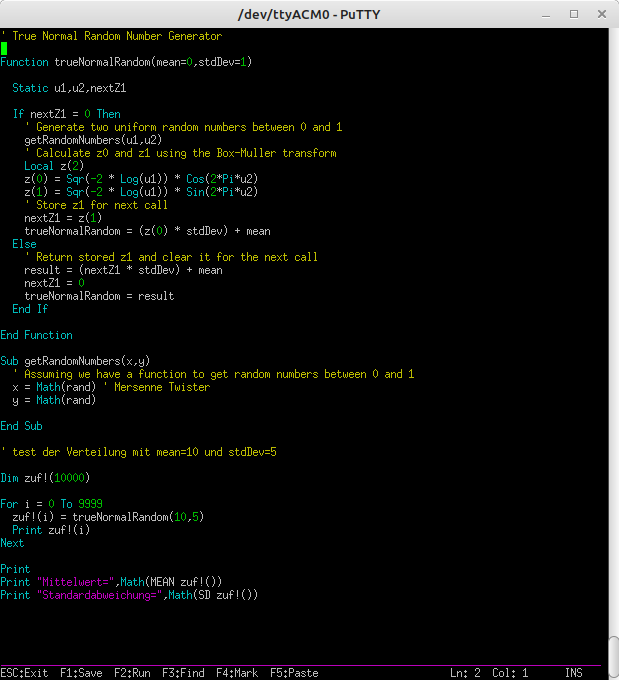Click the 'Else' keyword line

pos(24,244)
